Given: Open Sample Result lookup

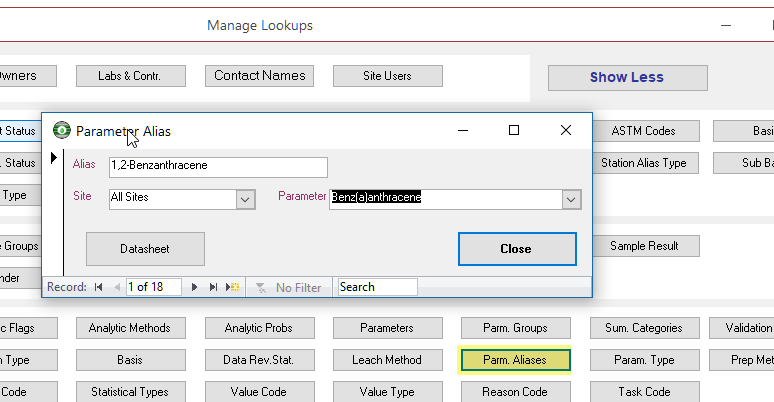Looking at the screenshot, I should pyautogui.click(x=644, y=246).
